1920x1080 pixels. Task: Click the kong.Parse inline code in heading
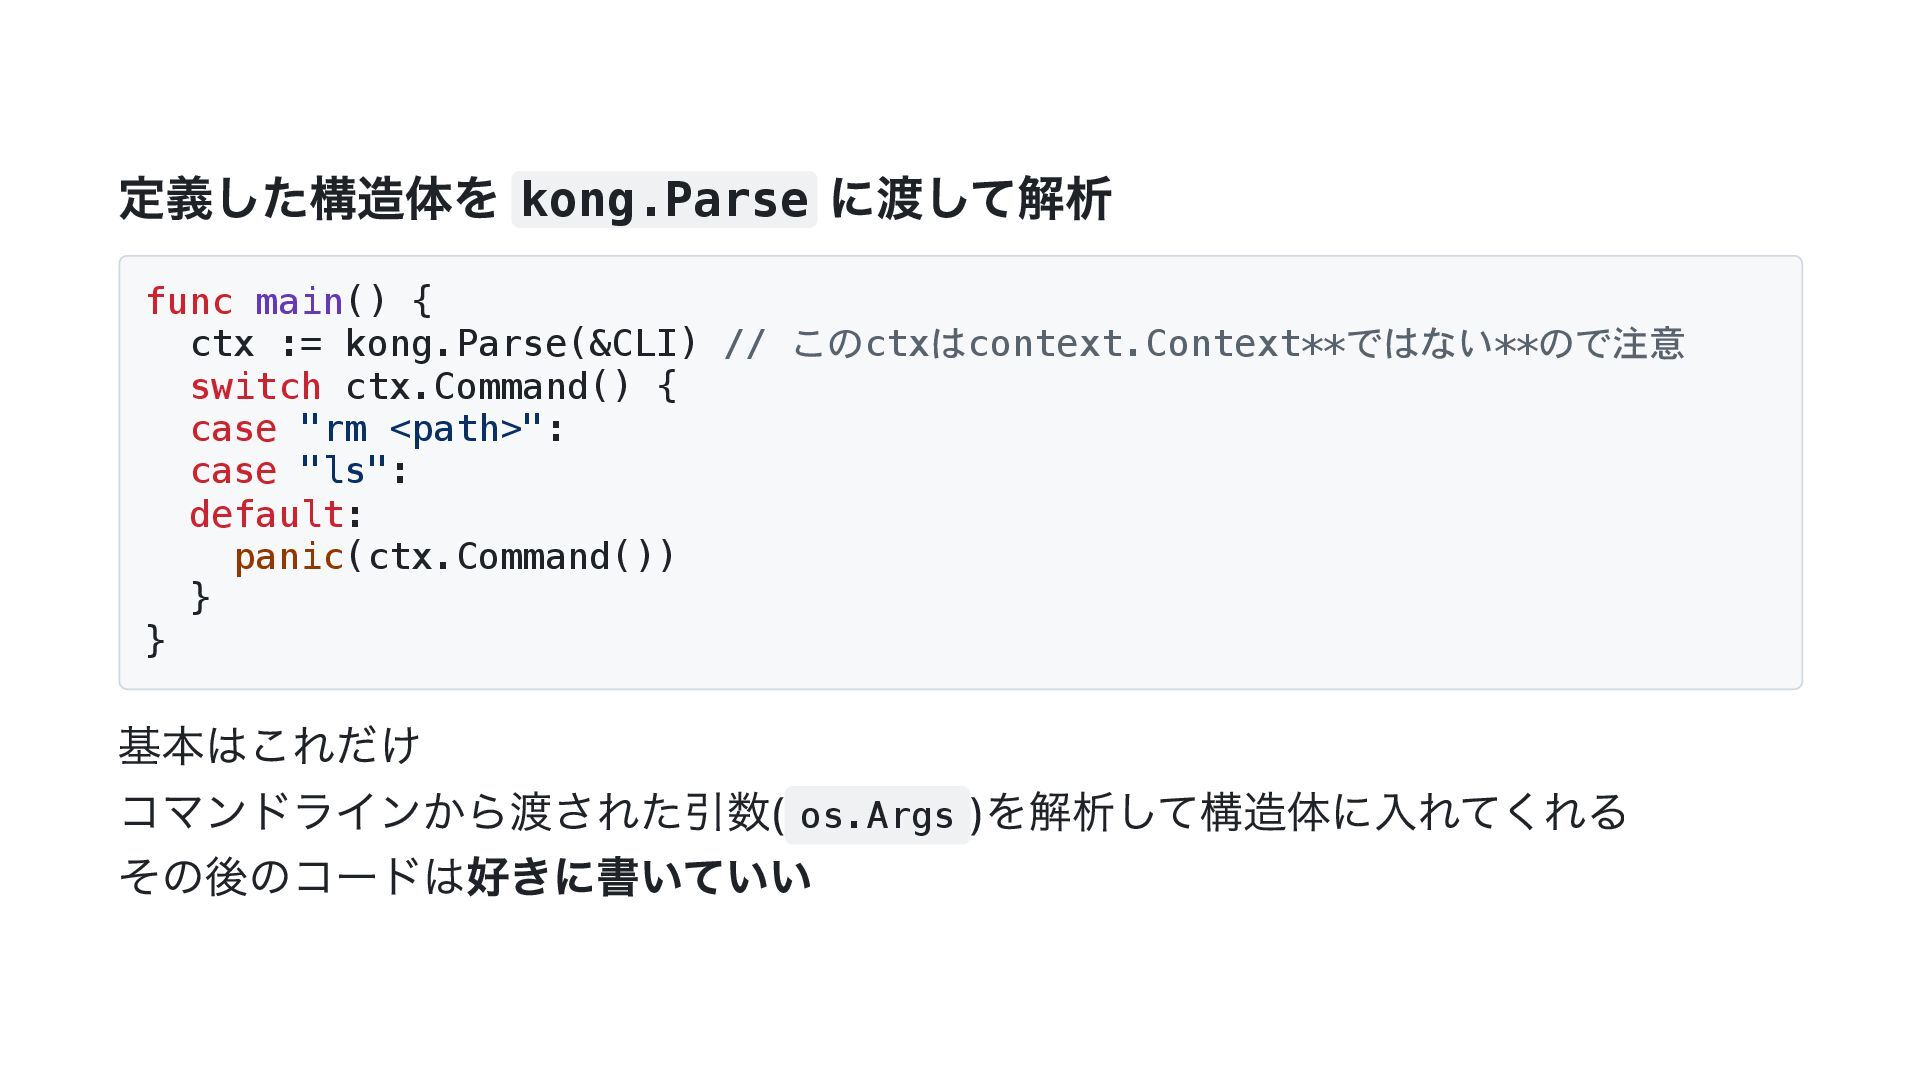(x=664, y=200)
